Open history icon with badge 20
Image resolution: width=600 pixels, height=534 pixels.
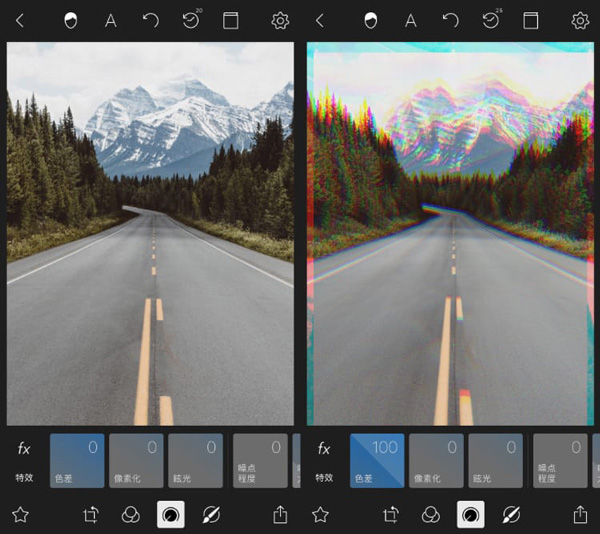point(190,20)
